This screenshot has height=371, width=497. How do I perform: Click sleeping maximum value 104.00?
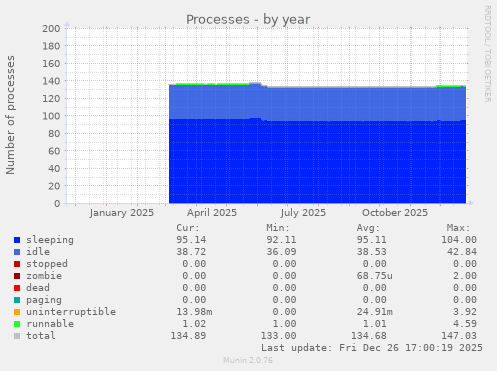[459, 240]
